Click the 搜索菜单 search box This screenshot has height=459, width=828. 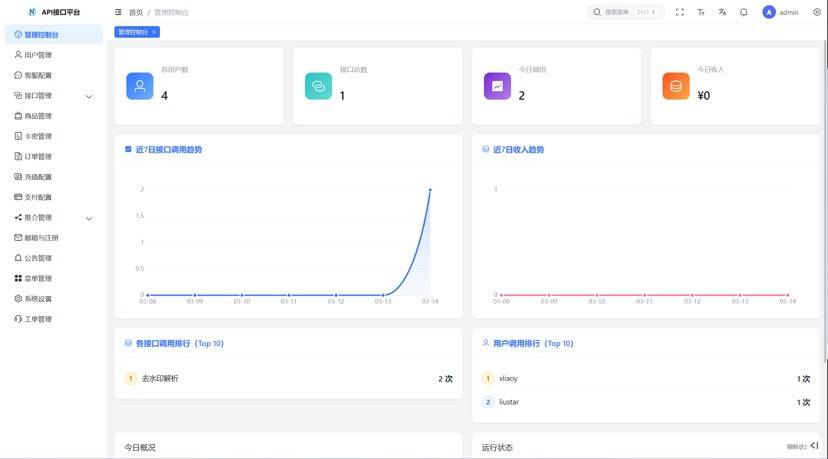pyautogui.click(x=624, y=12)
